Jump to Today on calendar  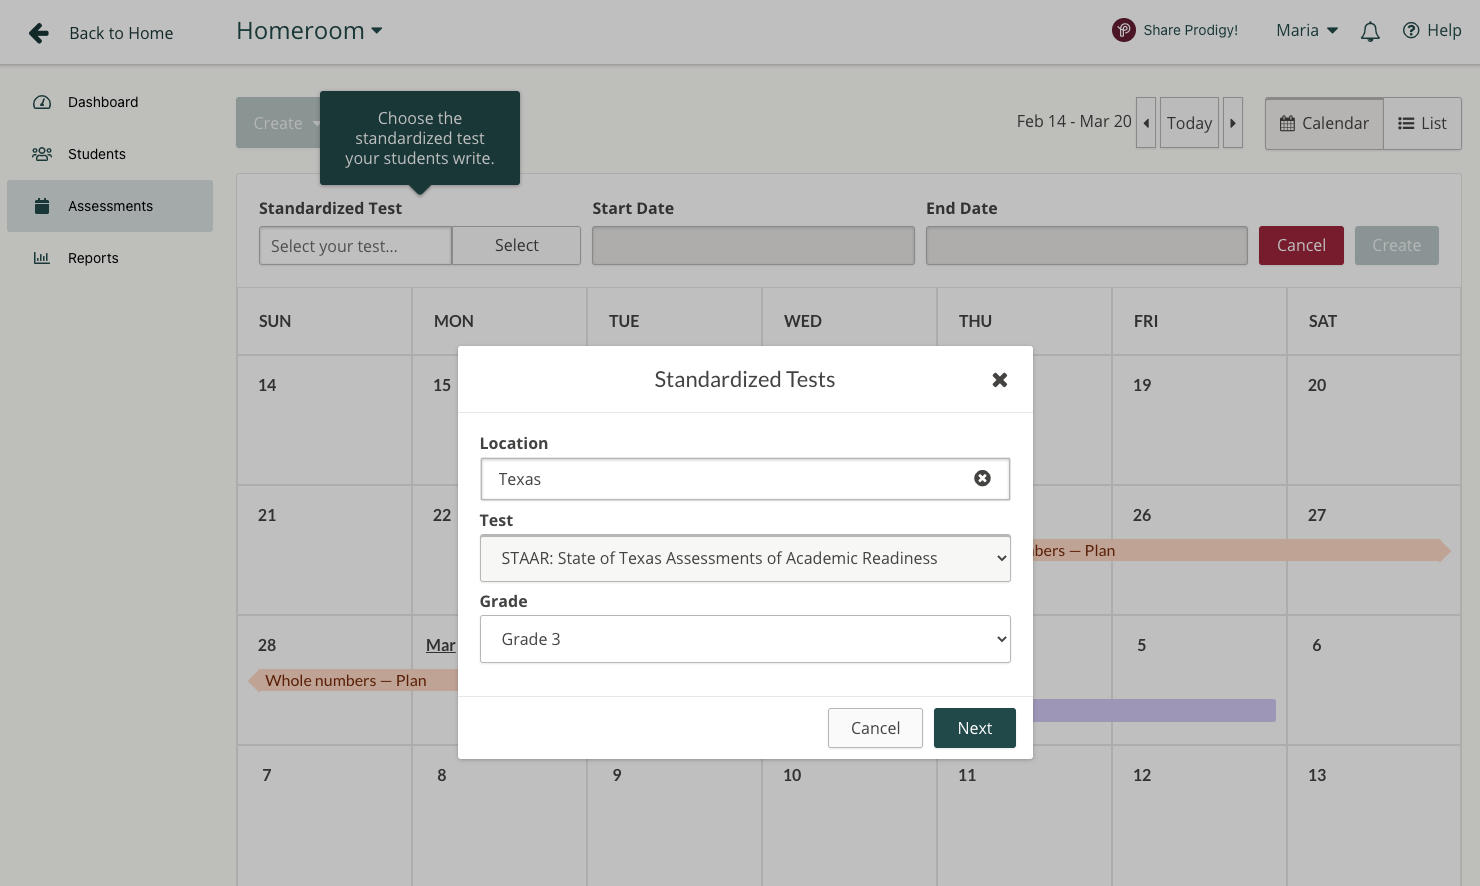(1189, 123)
